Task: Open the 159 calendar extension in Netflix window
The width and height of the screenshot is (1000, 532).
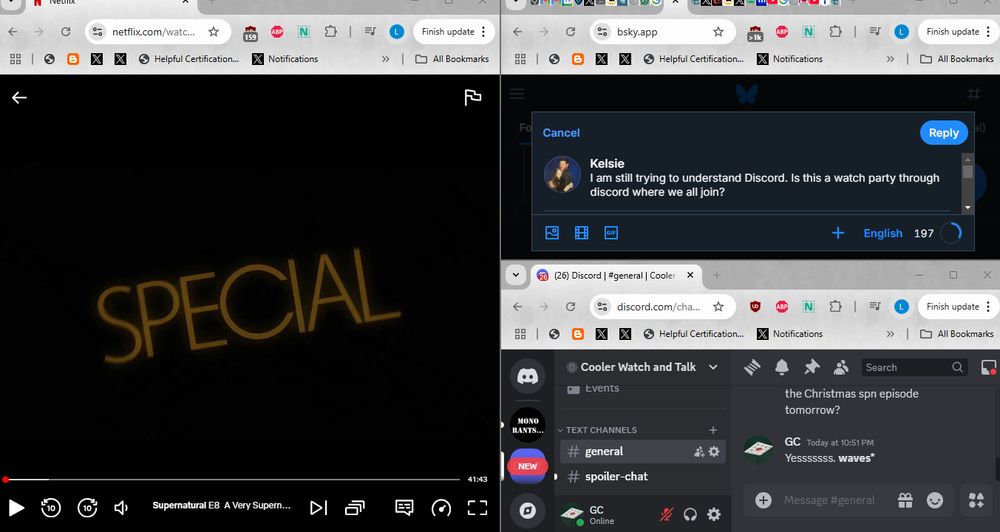Action: point(250,33)
